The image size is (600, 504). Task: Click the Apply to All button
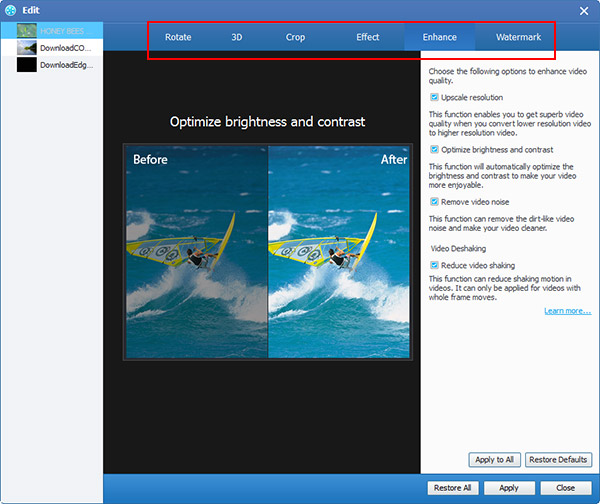click(494, 460)
